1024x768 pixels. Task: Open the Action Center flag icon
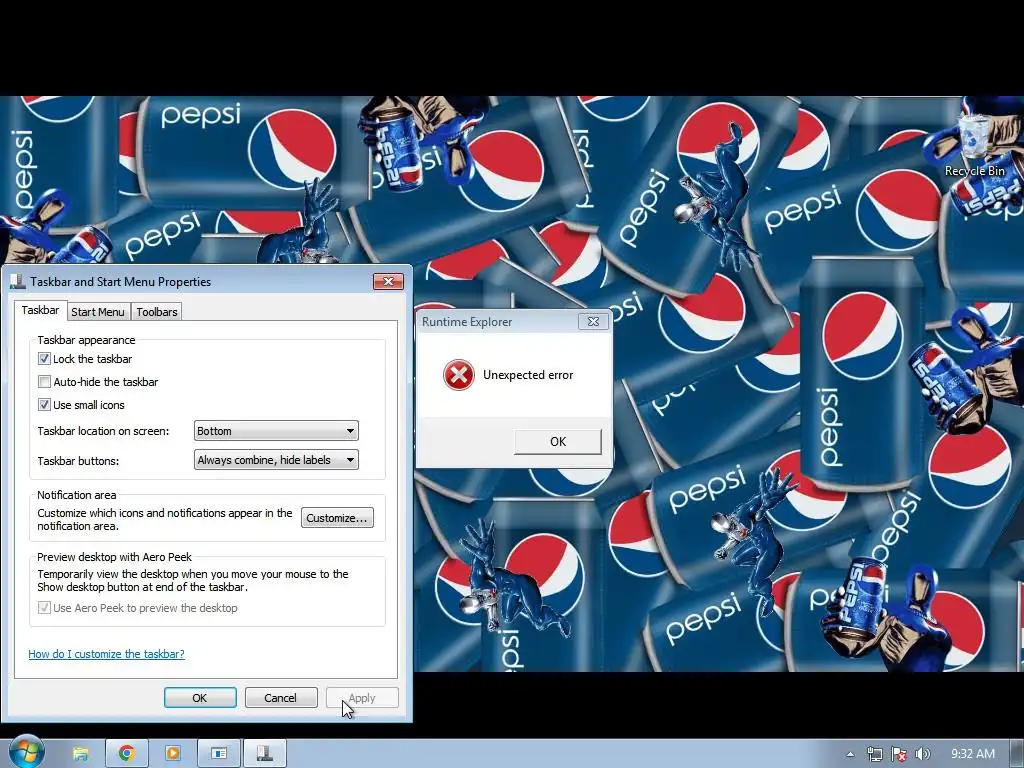[x=899, y=754]
